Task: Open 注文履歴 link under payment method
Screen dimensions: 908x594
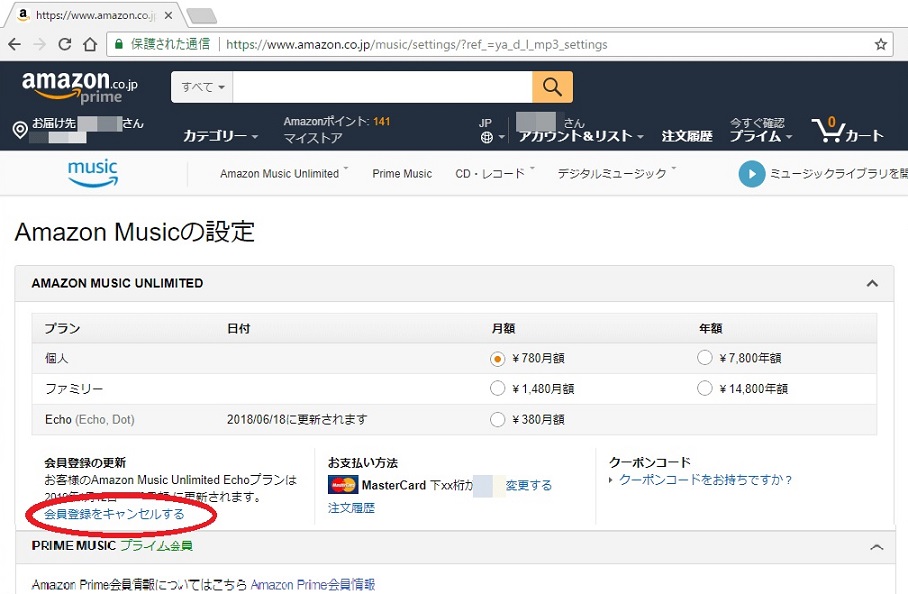Action: point(352,508)
